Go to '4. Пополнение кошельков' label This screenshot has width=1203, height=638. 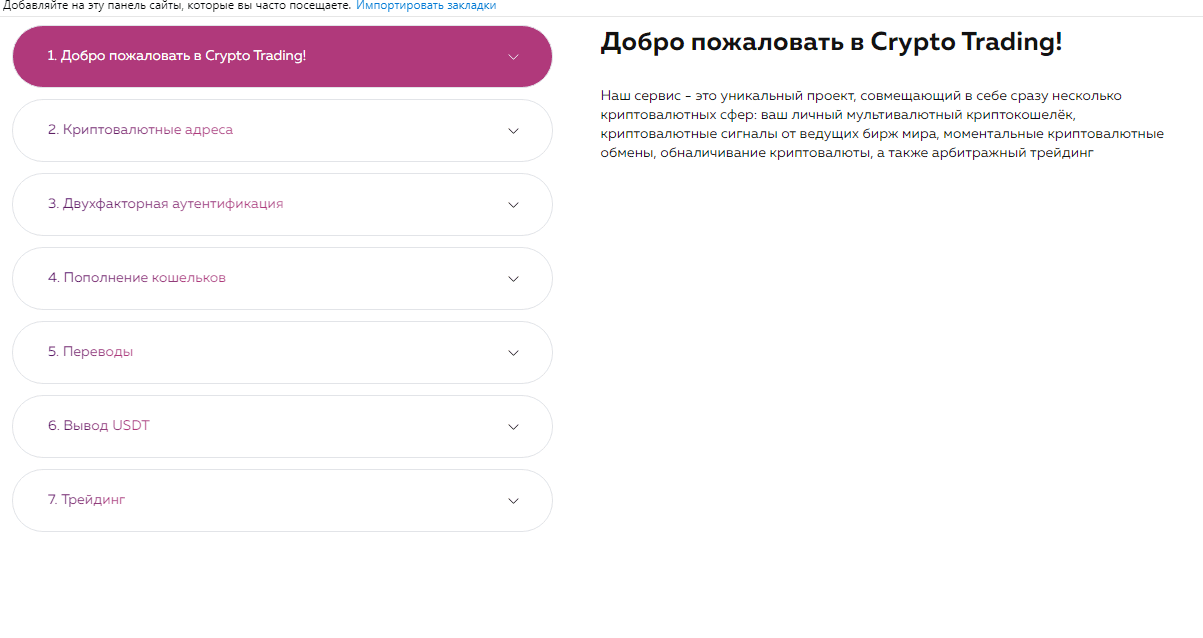pyautogui.click(x=137, y=278)
